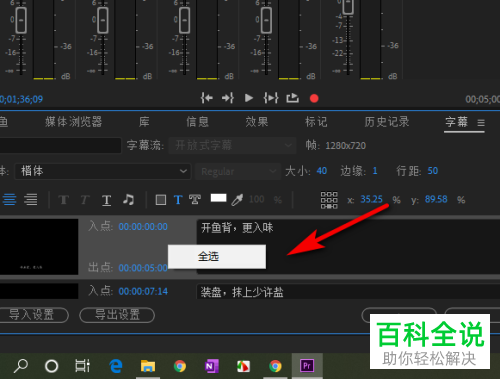Choose 全选 from the context menu

point(217,257)
